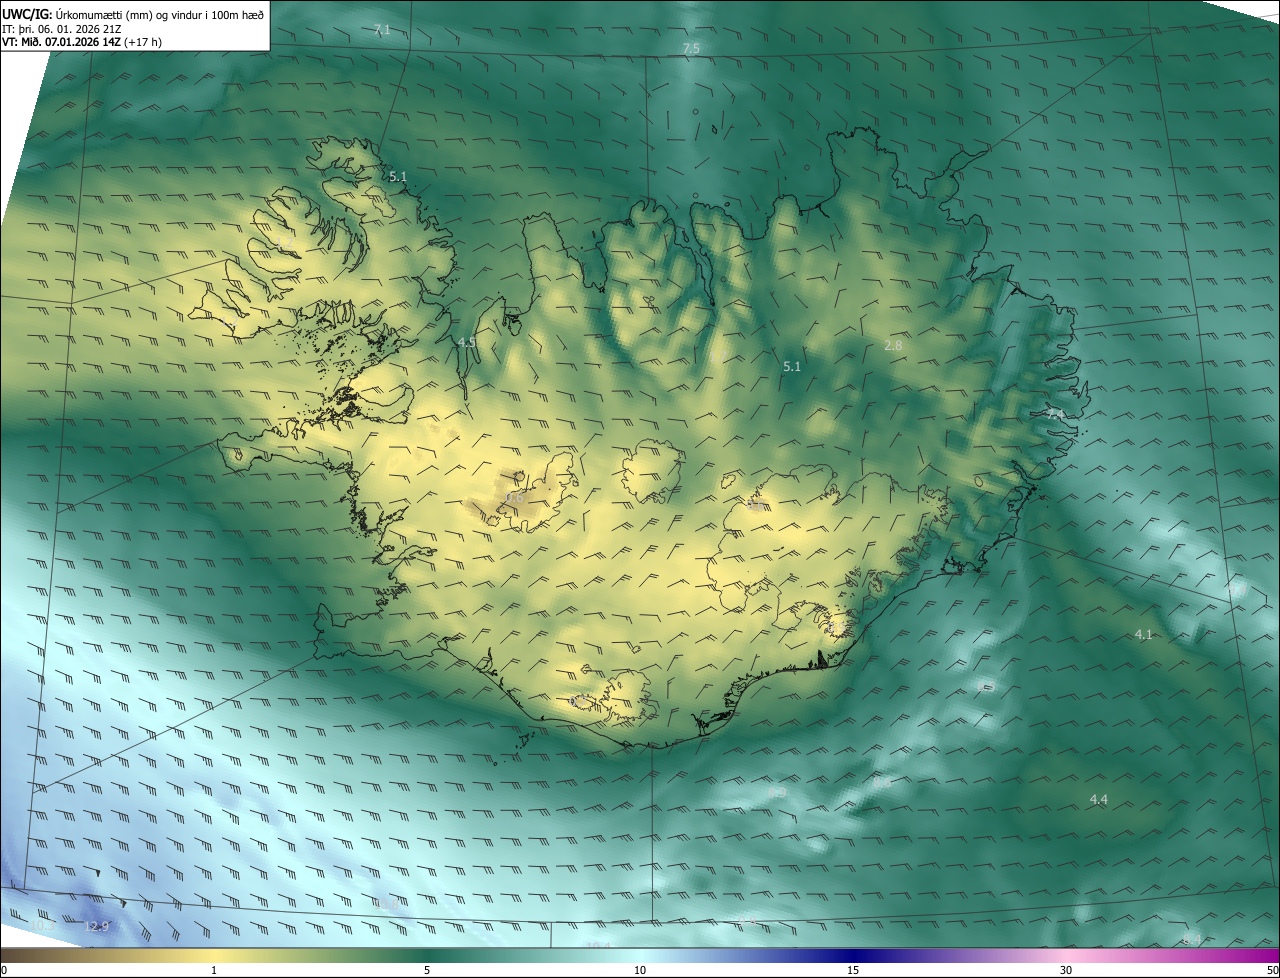Click the 10 tick label on the color scale
1280x978 pixels.
[x=640, y=970]
